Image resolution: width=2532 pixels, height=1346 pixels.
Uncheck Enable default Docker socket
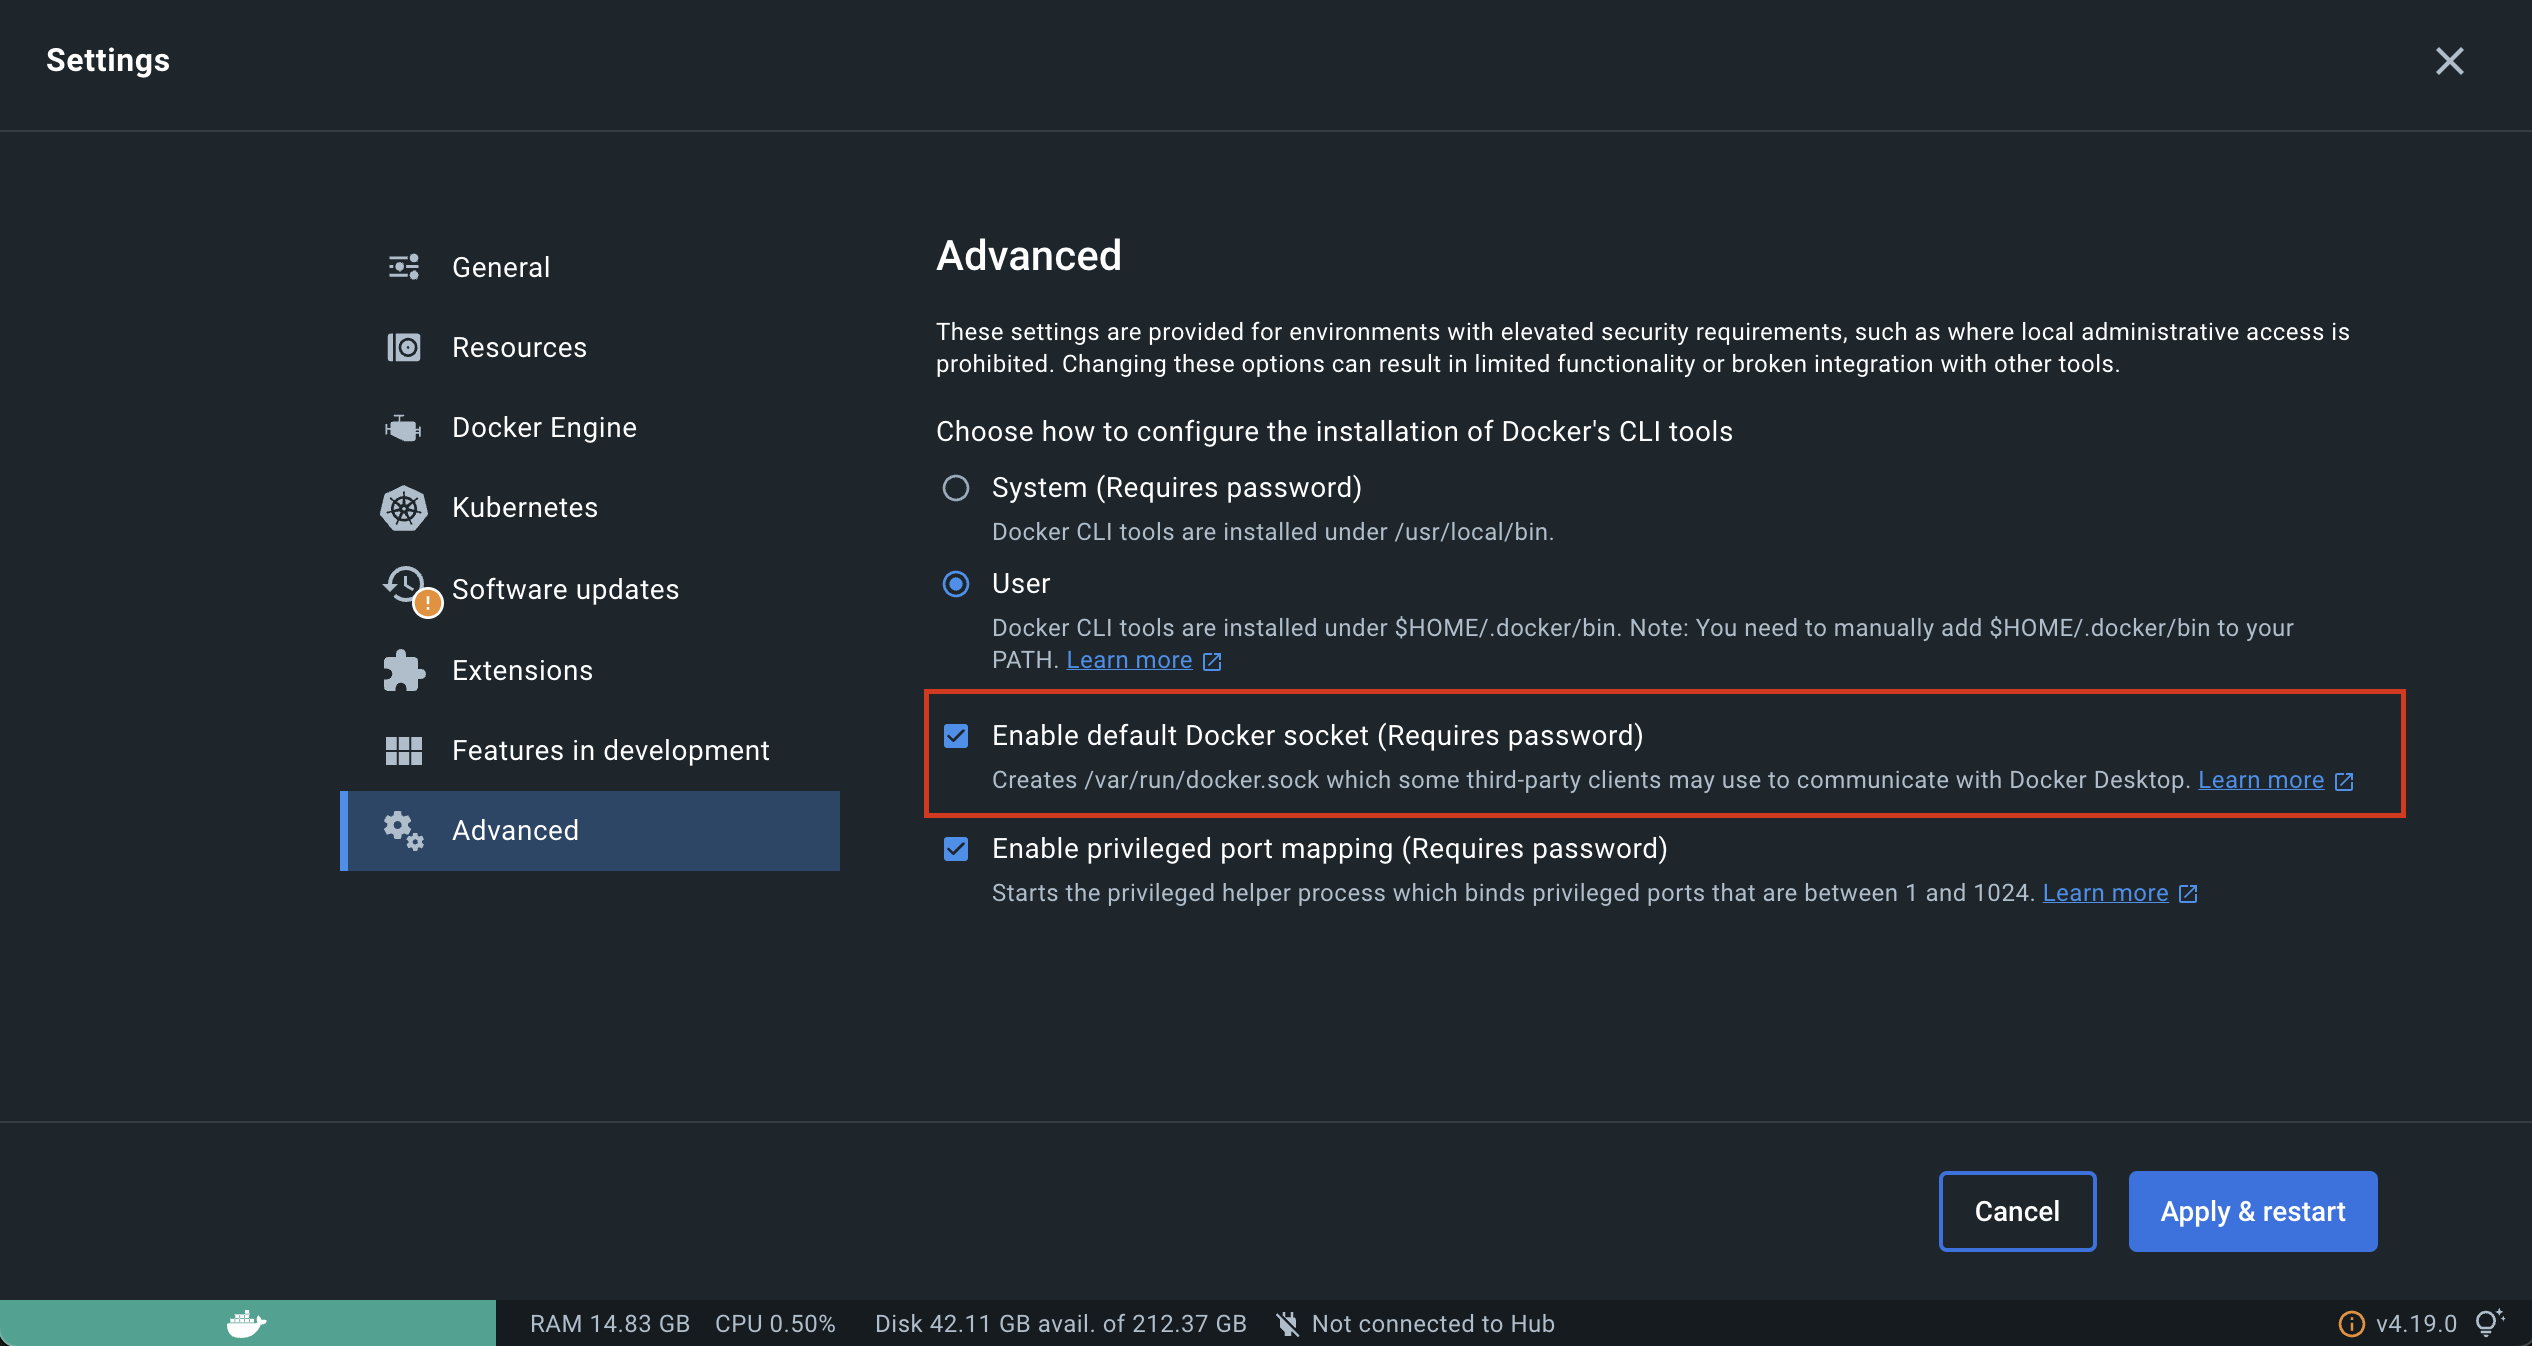[x=956, y=737]
